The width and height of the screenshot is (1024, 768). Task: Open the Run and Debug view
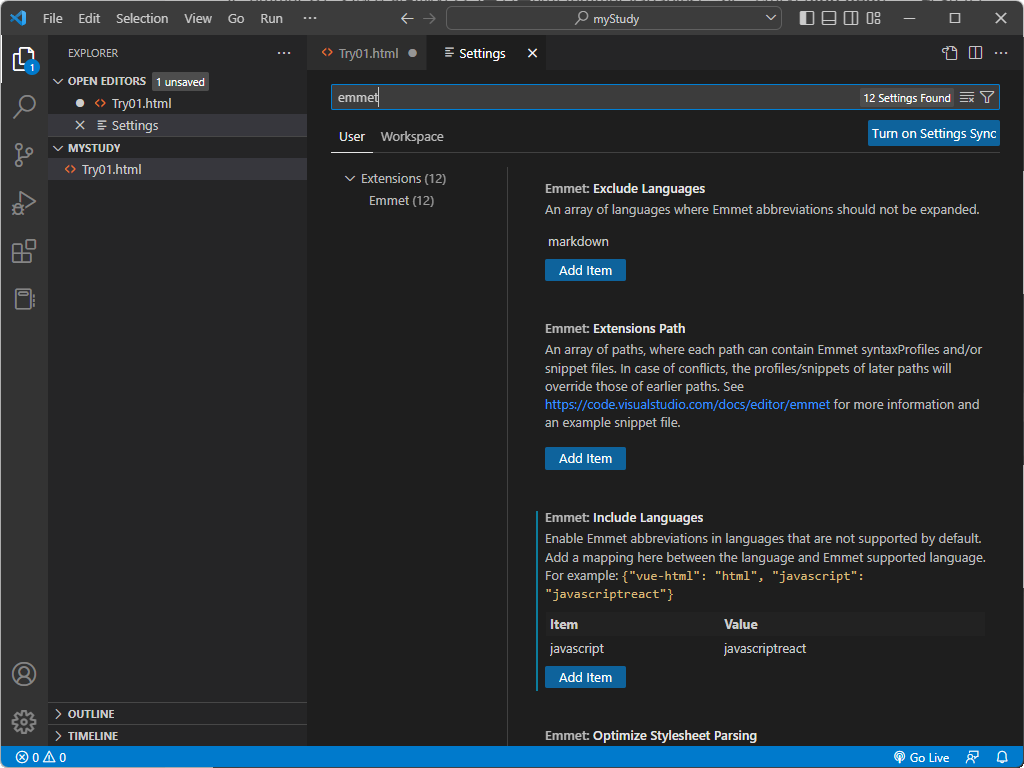point(24,203)
